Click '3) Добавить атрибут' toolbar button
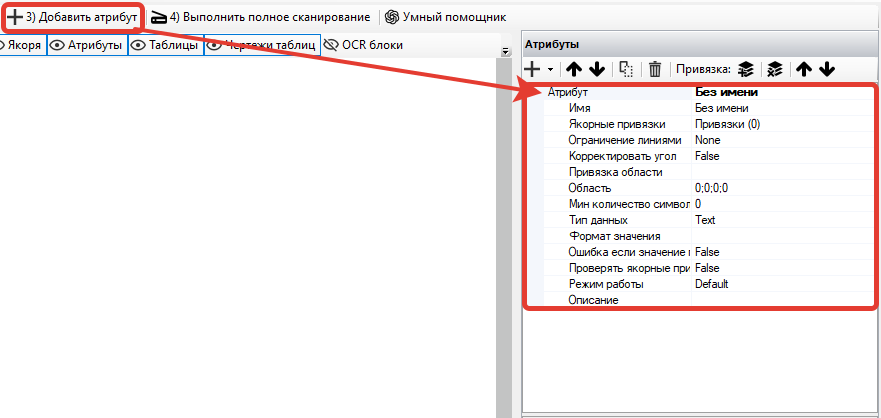Screen dimensions: 881x418 click(x=73, y=17)
